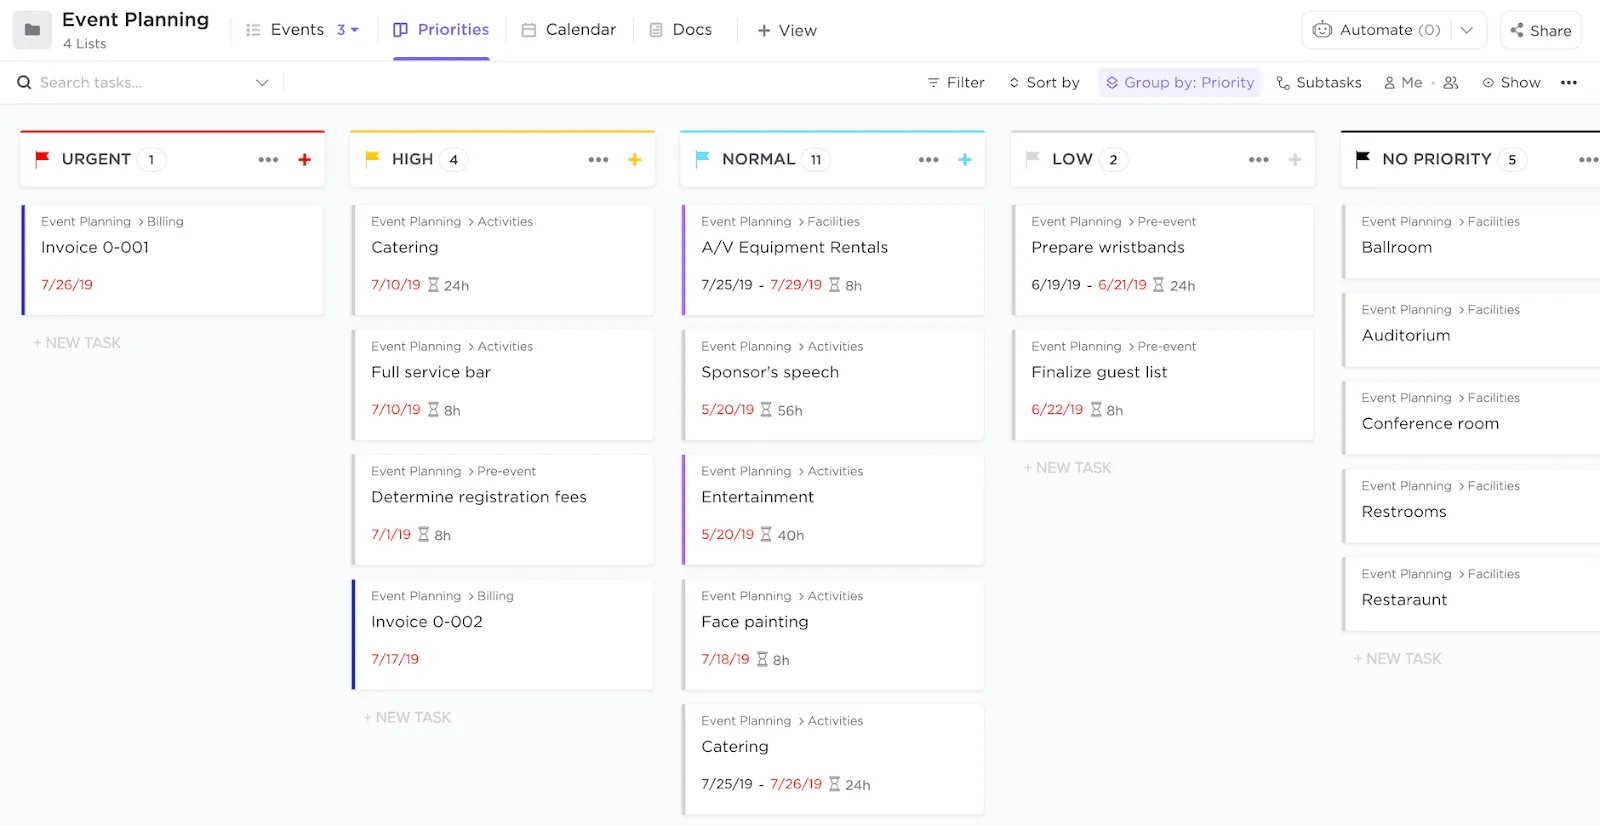Click hourglass estimate on High-priority Catering card
This screenshot has height=826, width=1600.
(433, 285)
